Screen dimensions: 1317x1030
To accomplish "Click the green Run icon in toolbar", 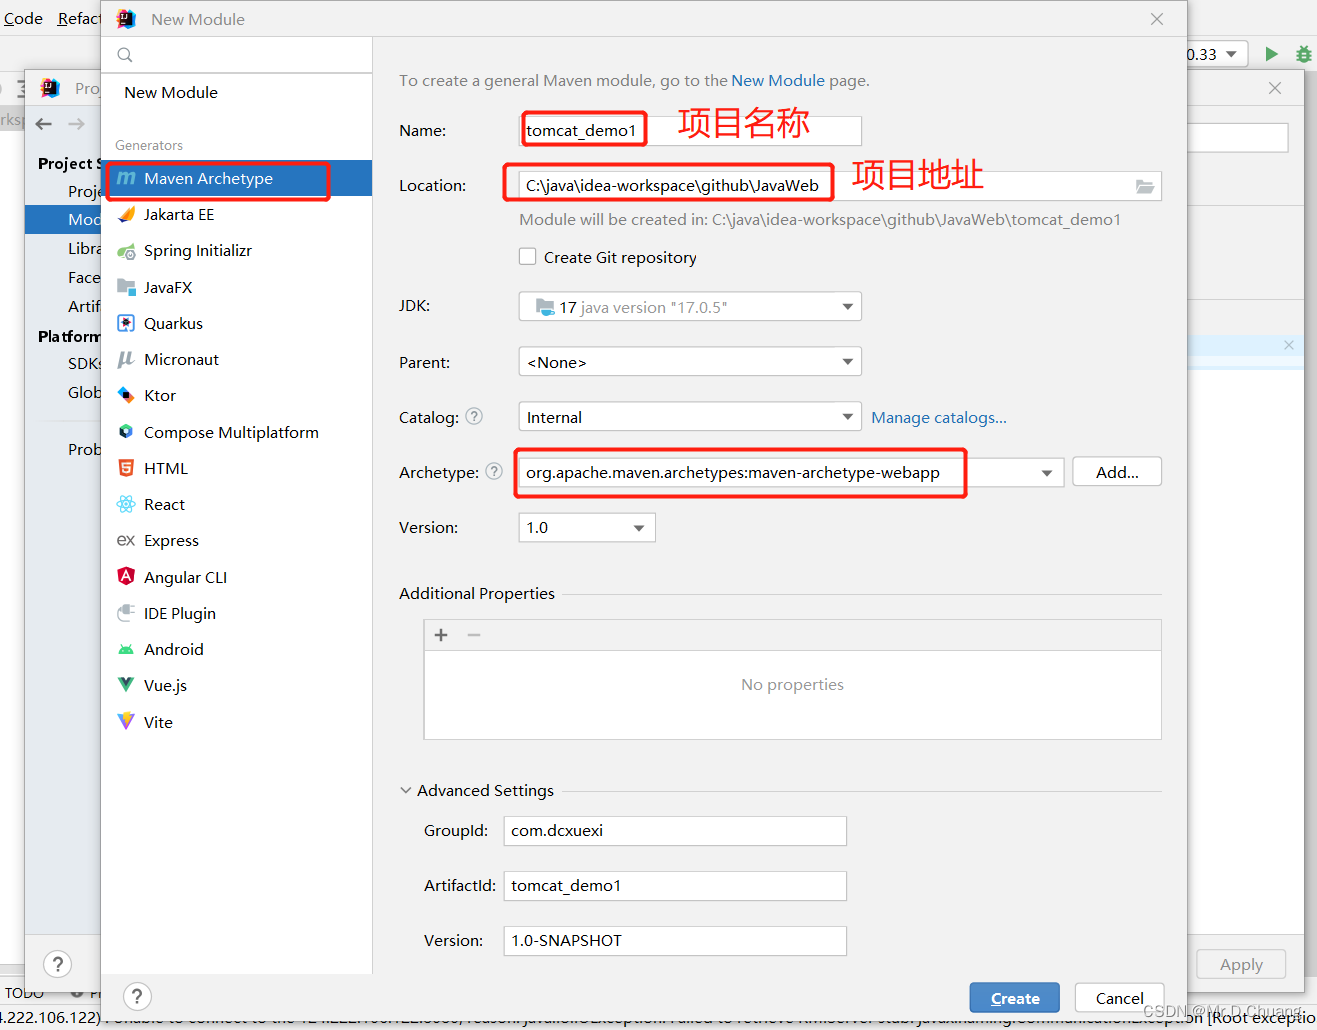I will click(x=1271, y=54).
